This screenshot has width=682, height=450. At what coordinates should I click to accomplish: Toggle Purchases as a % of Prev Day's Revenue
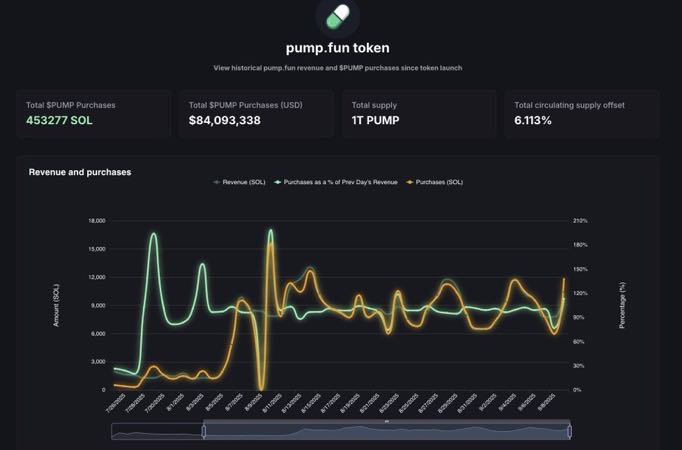click(339, 182)
